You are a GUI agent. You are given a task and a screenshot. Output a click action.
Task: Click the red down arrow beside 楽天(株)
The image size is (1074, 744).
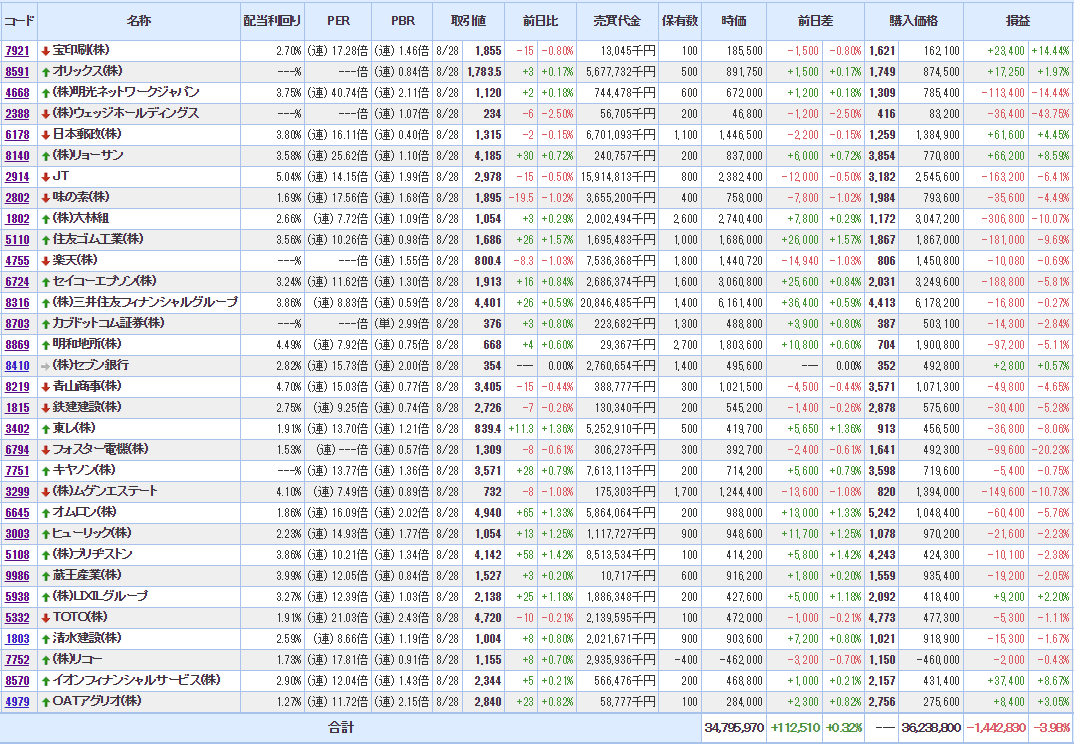tap(46, 260)
